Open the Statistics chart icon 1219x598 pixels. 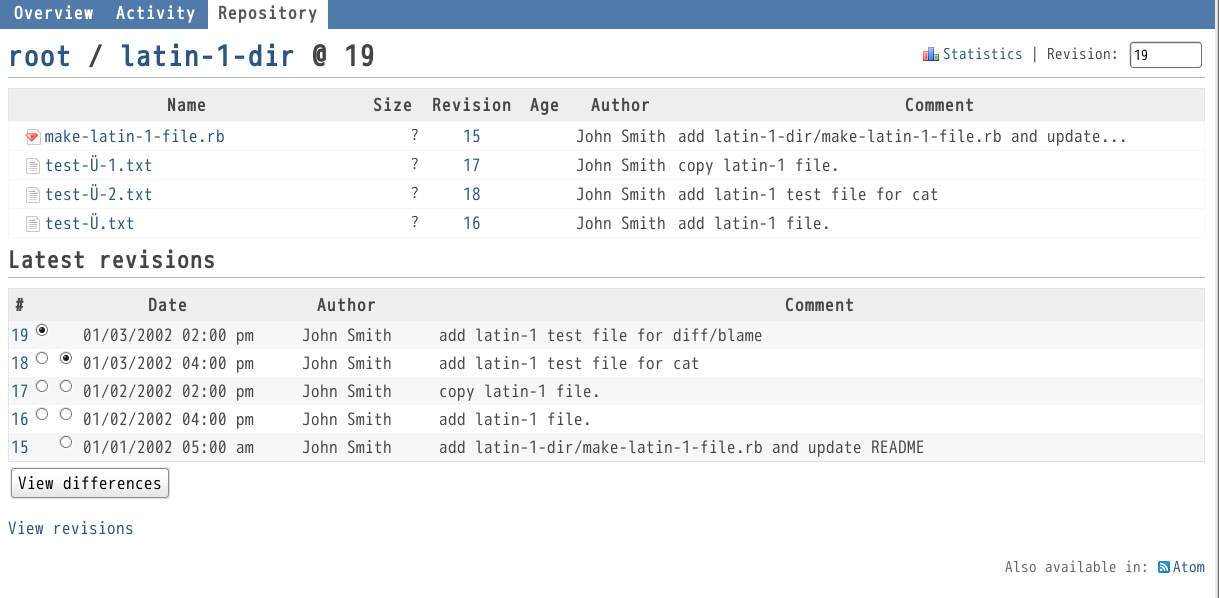(x=931, y=55)
